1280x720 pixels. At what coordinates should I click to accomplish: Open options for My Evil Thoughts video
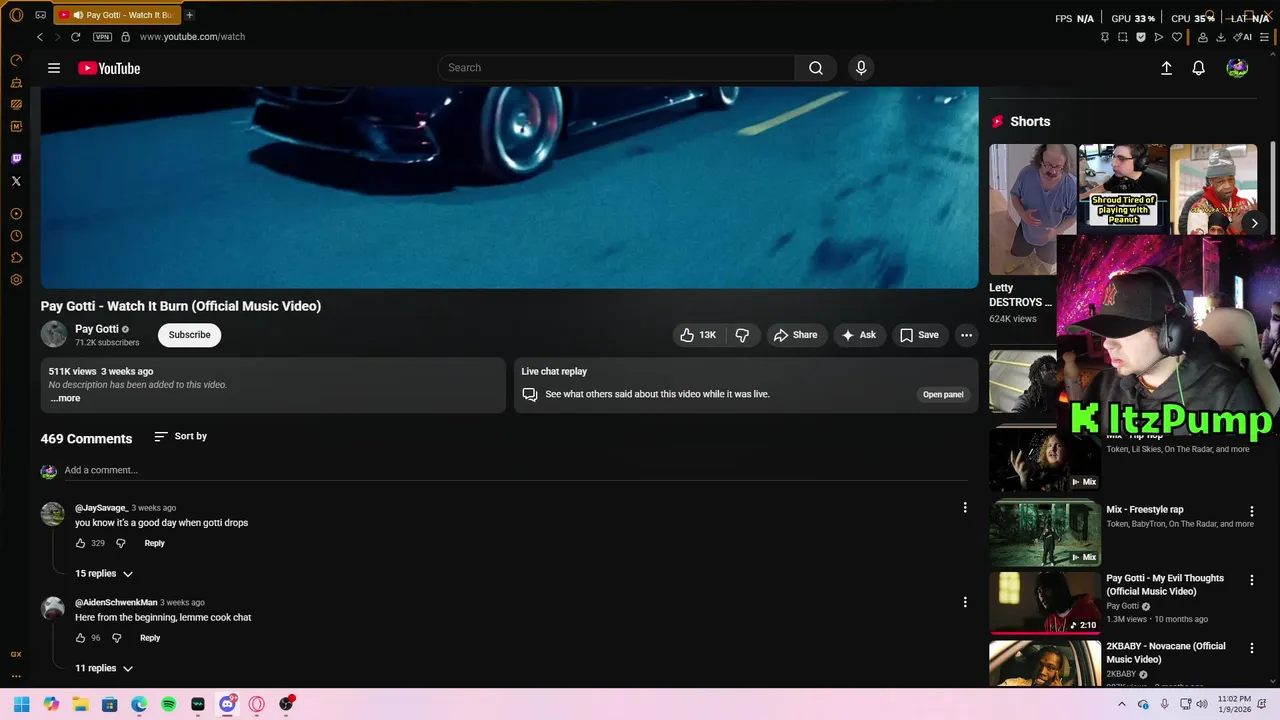coord(1251,580)
